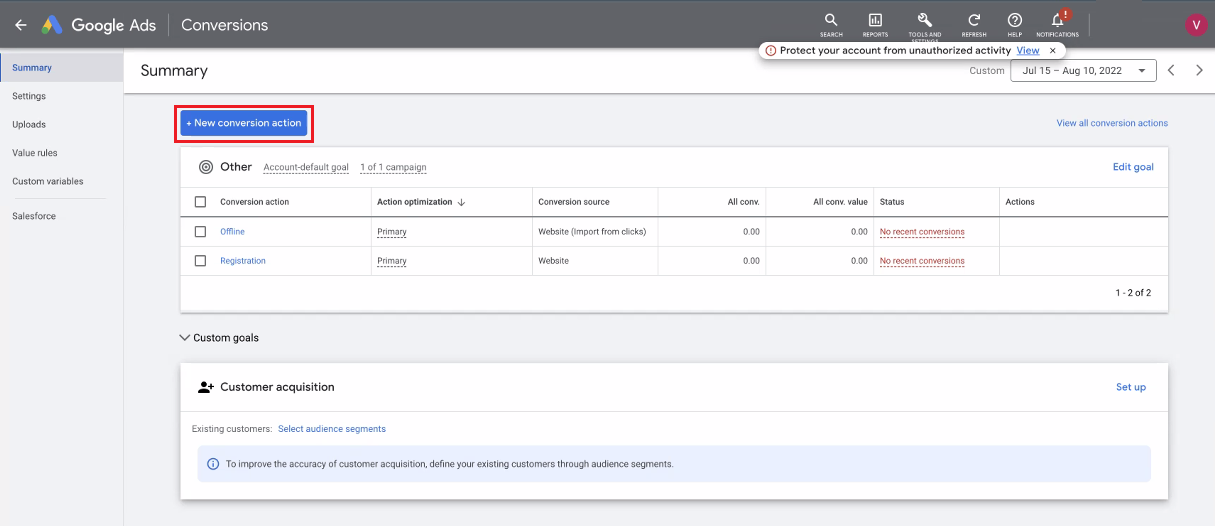Click the Actions column header
Screen dimensions: 1215x526
1020,202
